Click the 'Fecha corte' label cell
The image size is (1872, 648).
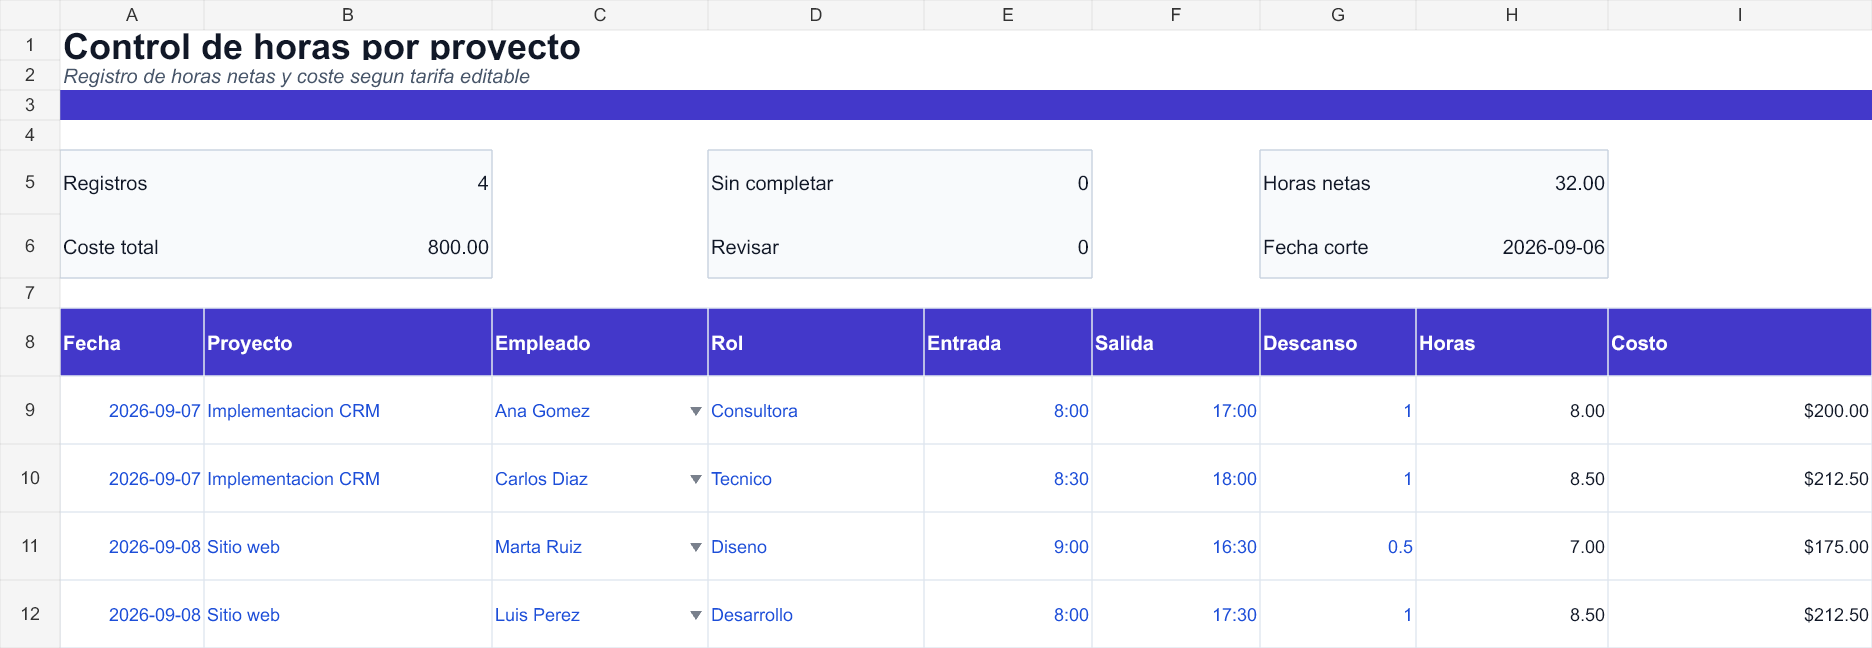pyautogui.click(x=1338, y=247)
